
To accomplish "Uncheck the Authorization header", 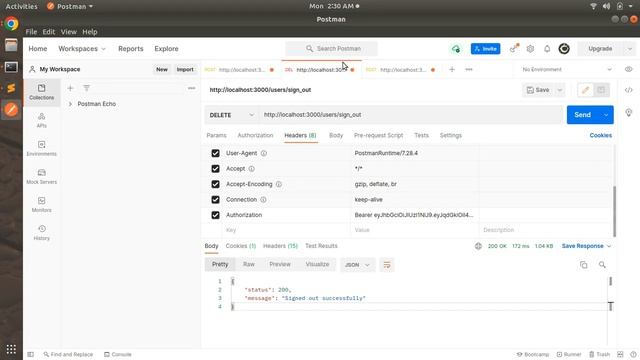I will 216,215.
